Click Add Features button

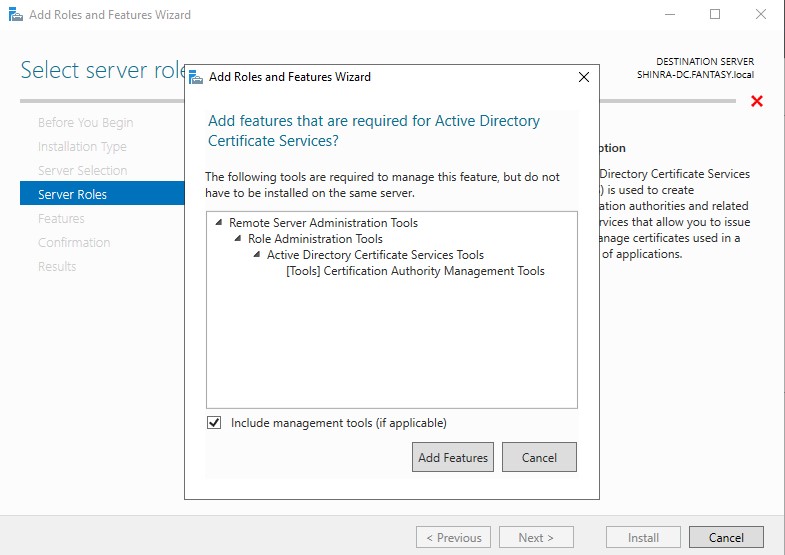coord(453,457)
